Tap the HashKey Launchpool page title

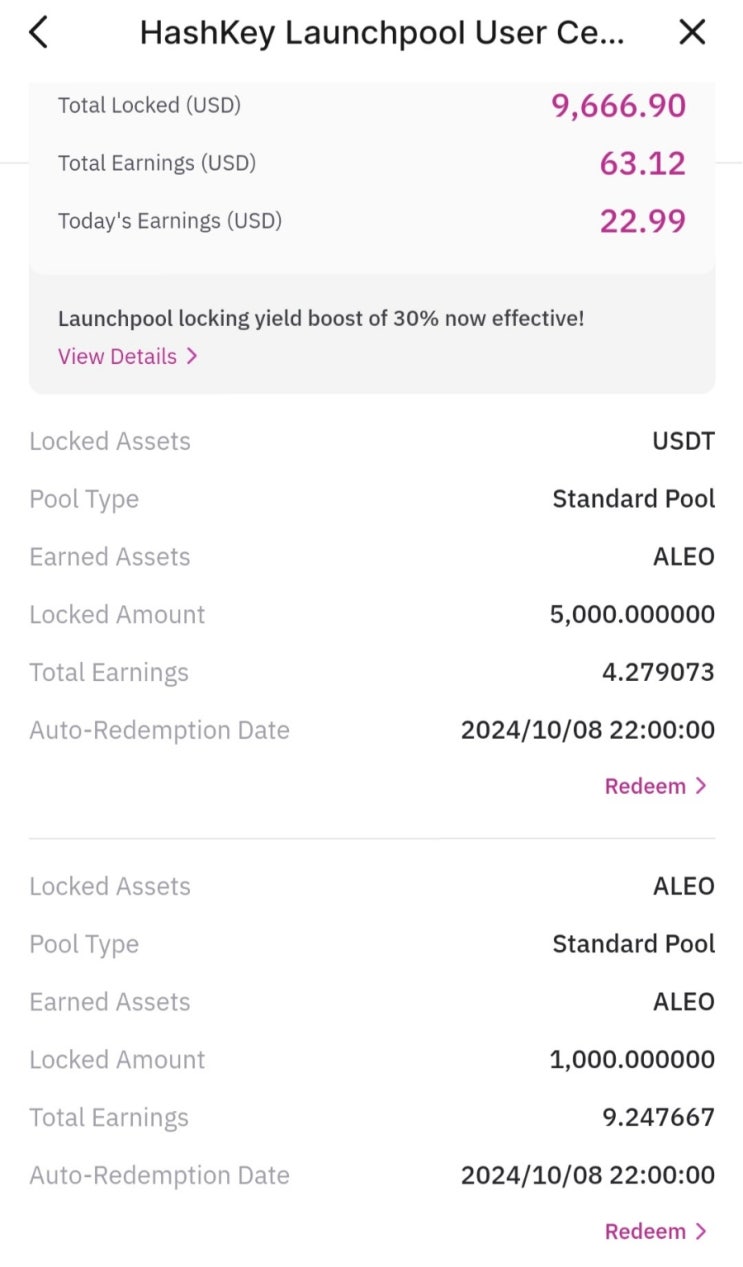(382, 33)
